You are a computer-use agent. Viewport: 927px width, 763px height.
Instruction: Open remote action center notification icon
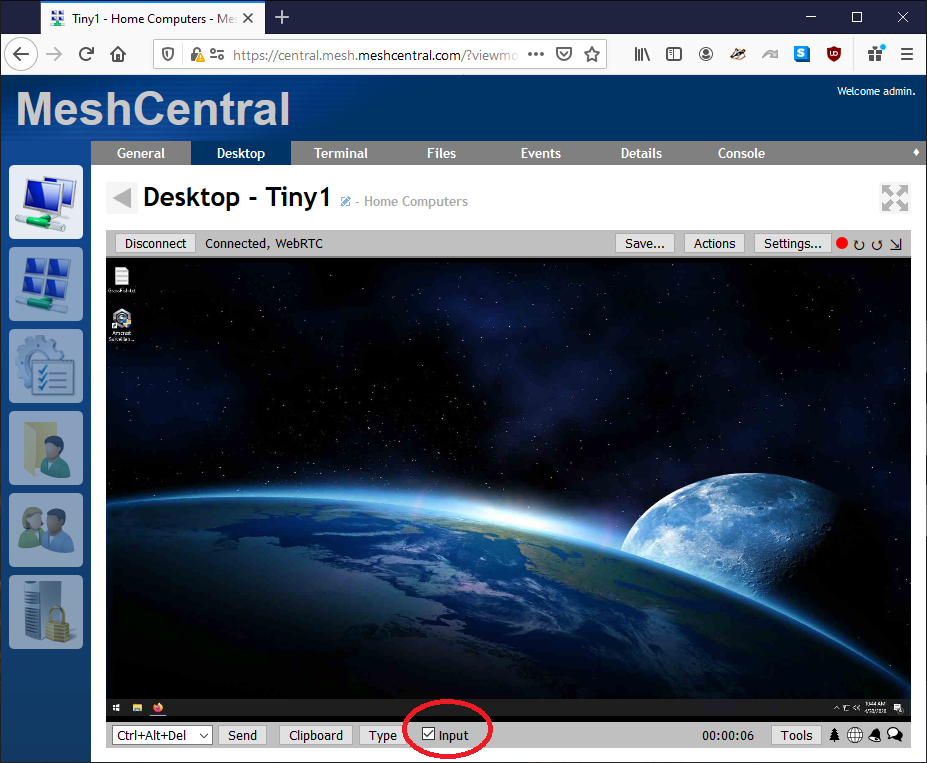pos(898,707)
